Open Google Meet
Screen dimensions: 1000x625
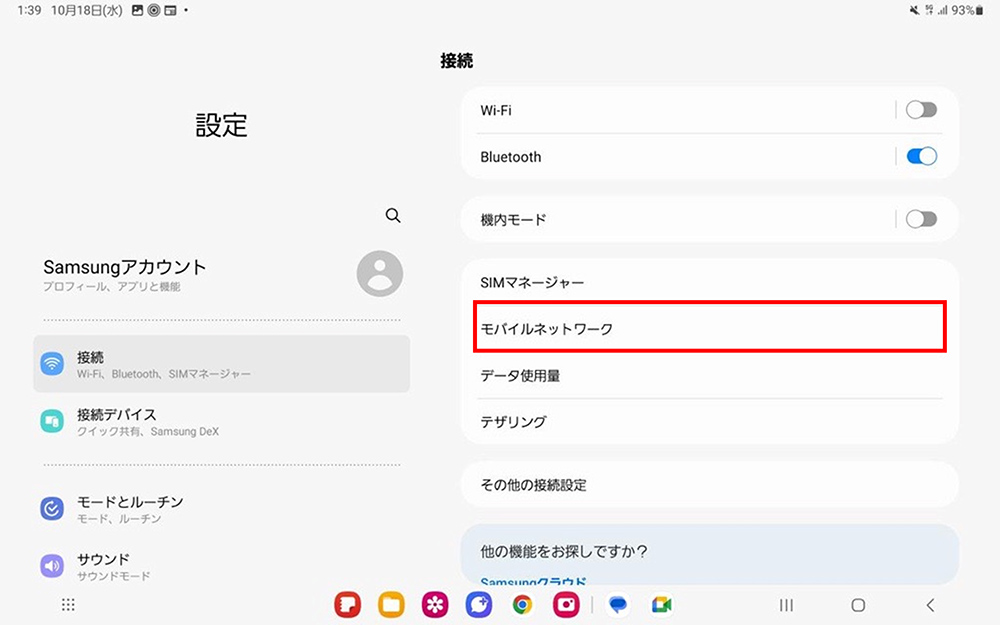click(x=661, y=605)
